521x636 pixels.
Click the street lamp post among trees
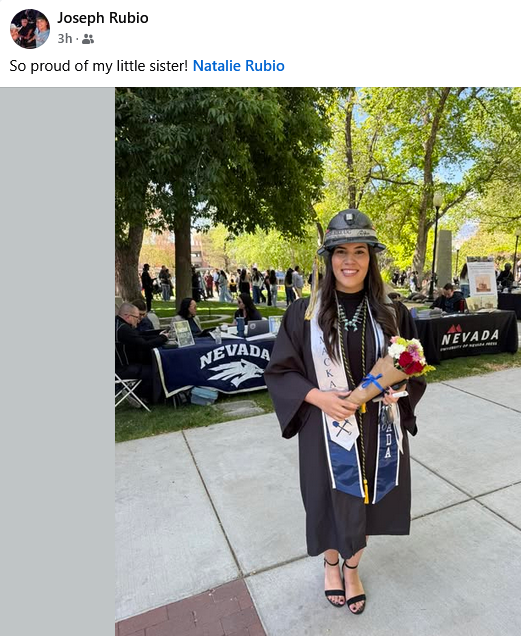click(435, 245)
